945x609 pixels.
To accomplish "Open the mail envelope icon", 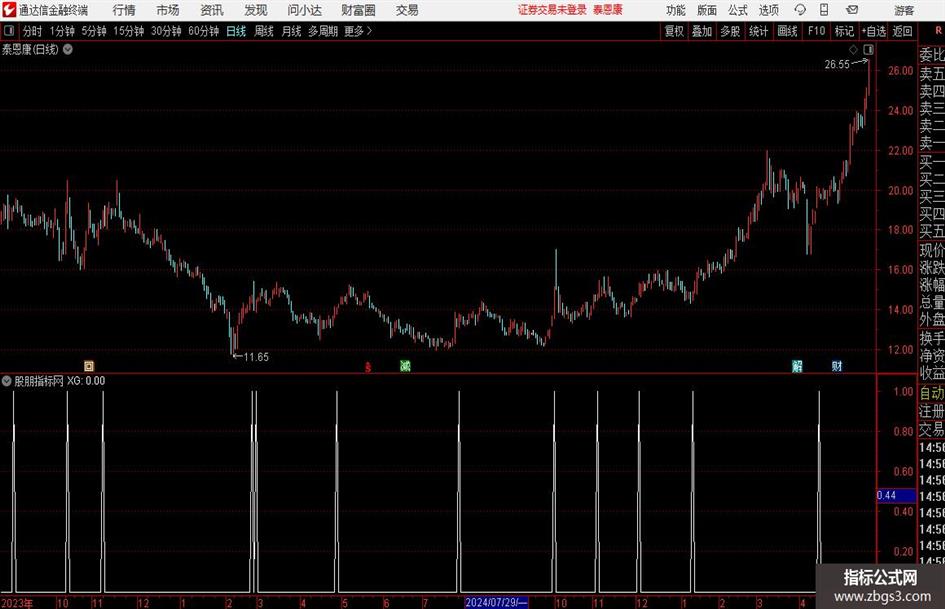I will [x=852, y=10].
